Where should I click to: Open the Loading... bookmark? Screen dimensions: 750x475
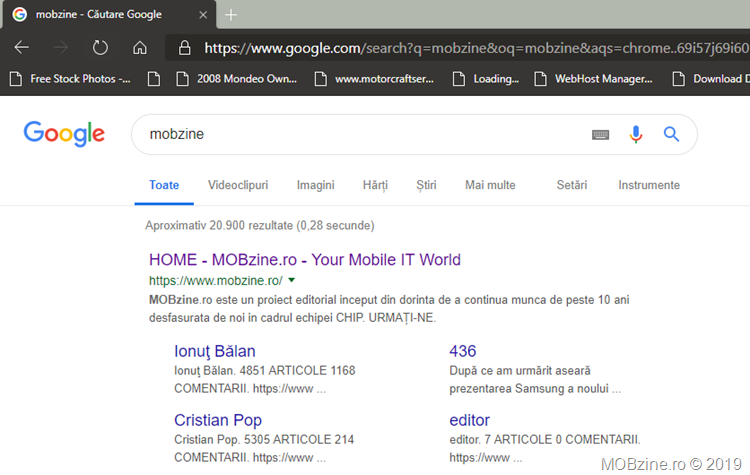coord(486,79)
